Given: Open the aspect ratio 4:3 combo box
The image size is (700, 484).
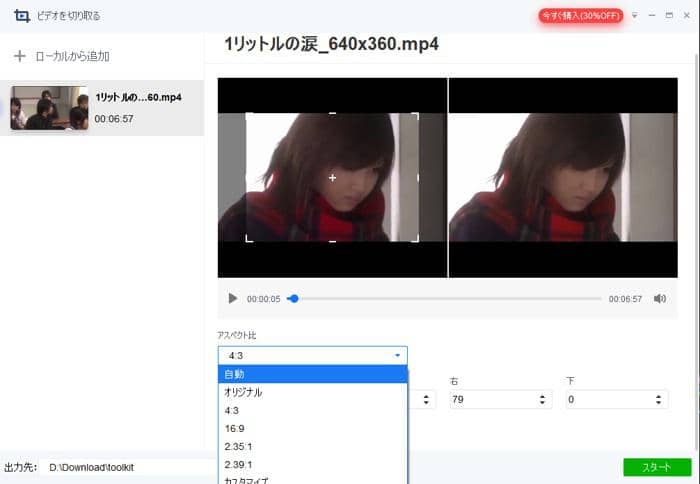Looking at the screenshot, I should click(x=312, y=355).
